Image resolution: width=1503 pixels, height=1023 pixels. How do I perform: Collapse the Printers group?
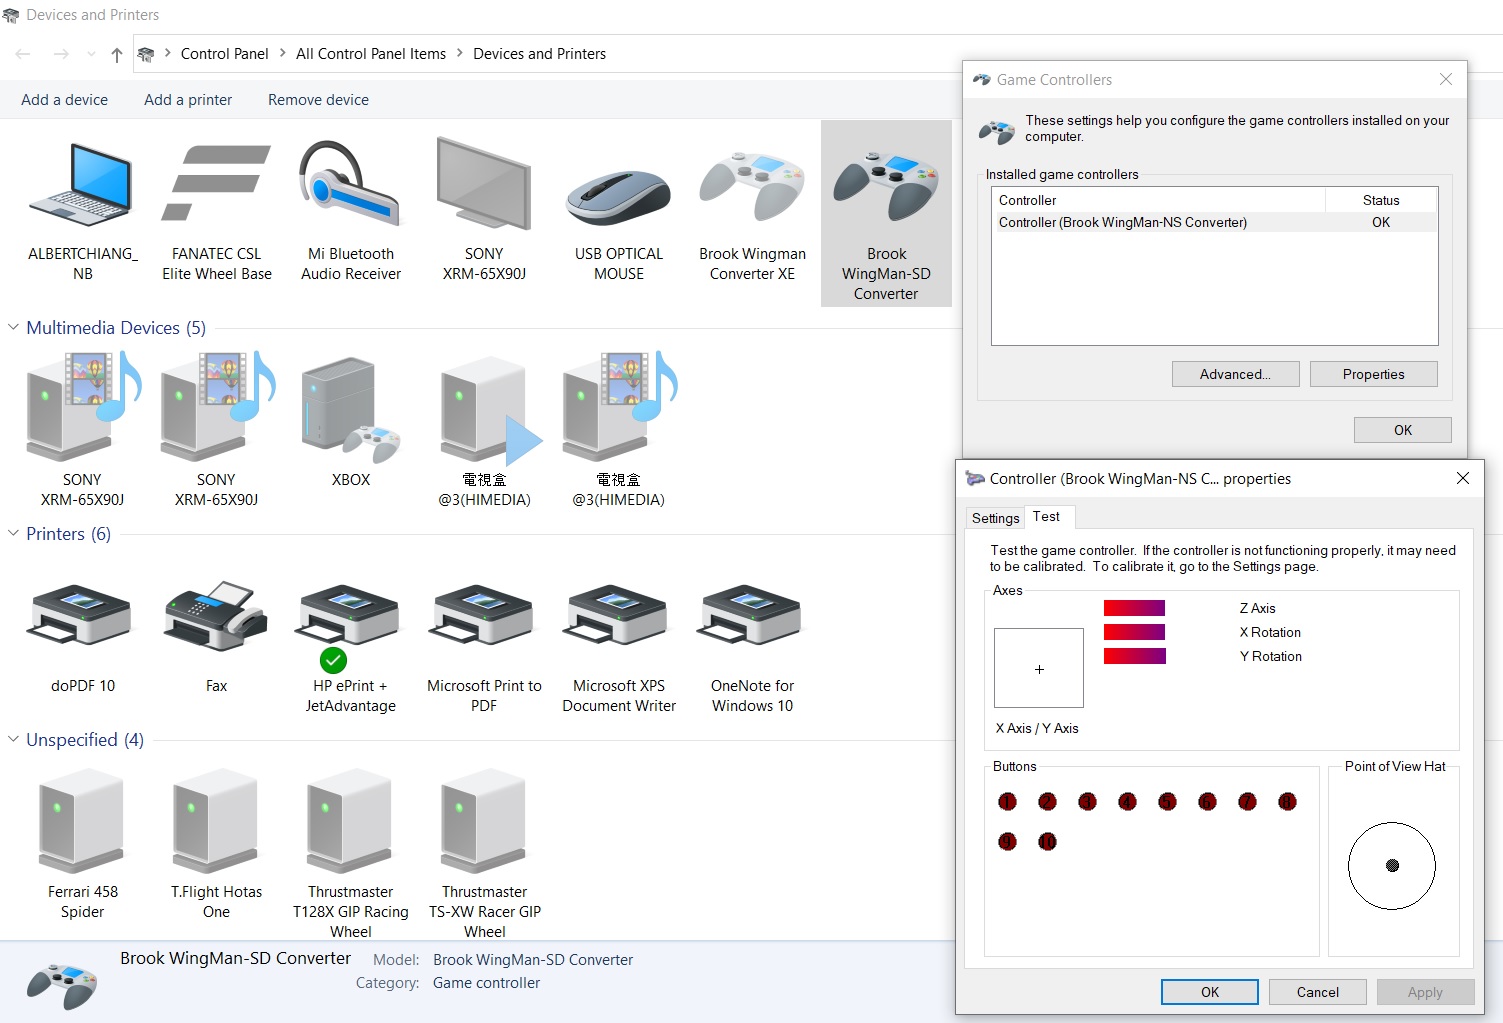tap(13, 533)
